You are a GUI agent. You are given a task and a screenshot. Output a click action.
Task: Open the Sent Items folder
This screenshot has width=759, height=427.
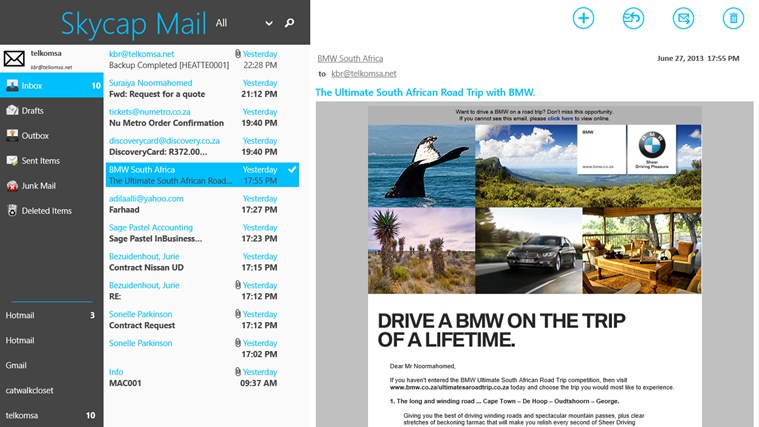click(x=40, y=160)
